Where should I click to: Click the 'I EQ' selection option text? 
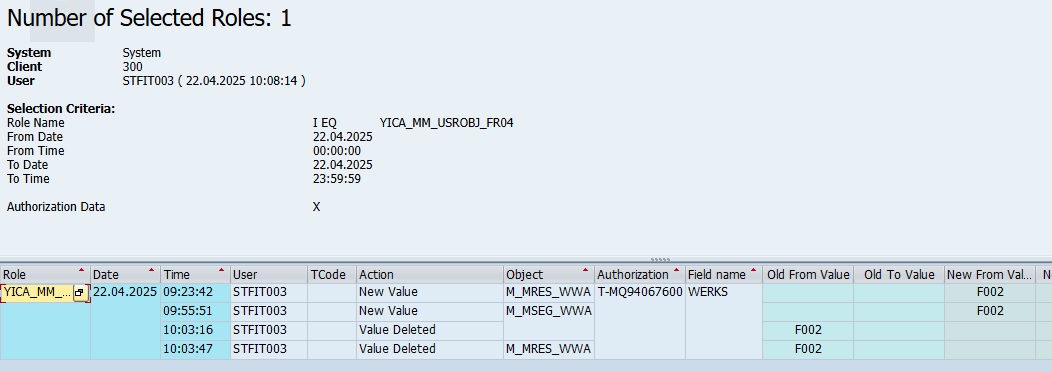pyautogui.click(x=325, y=123)
